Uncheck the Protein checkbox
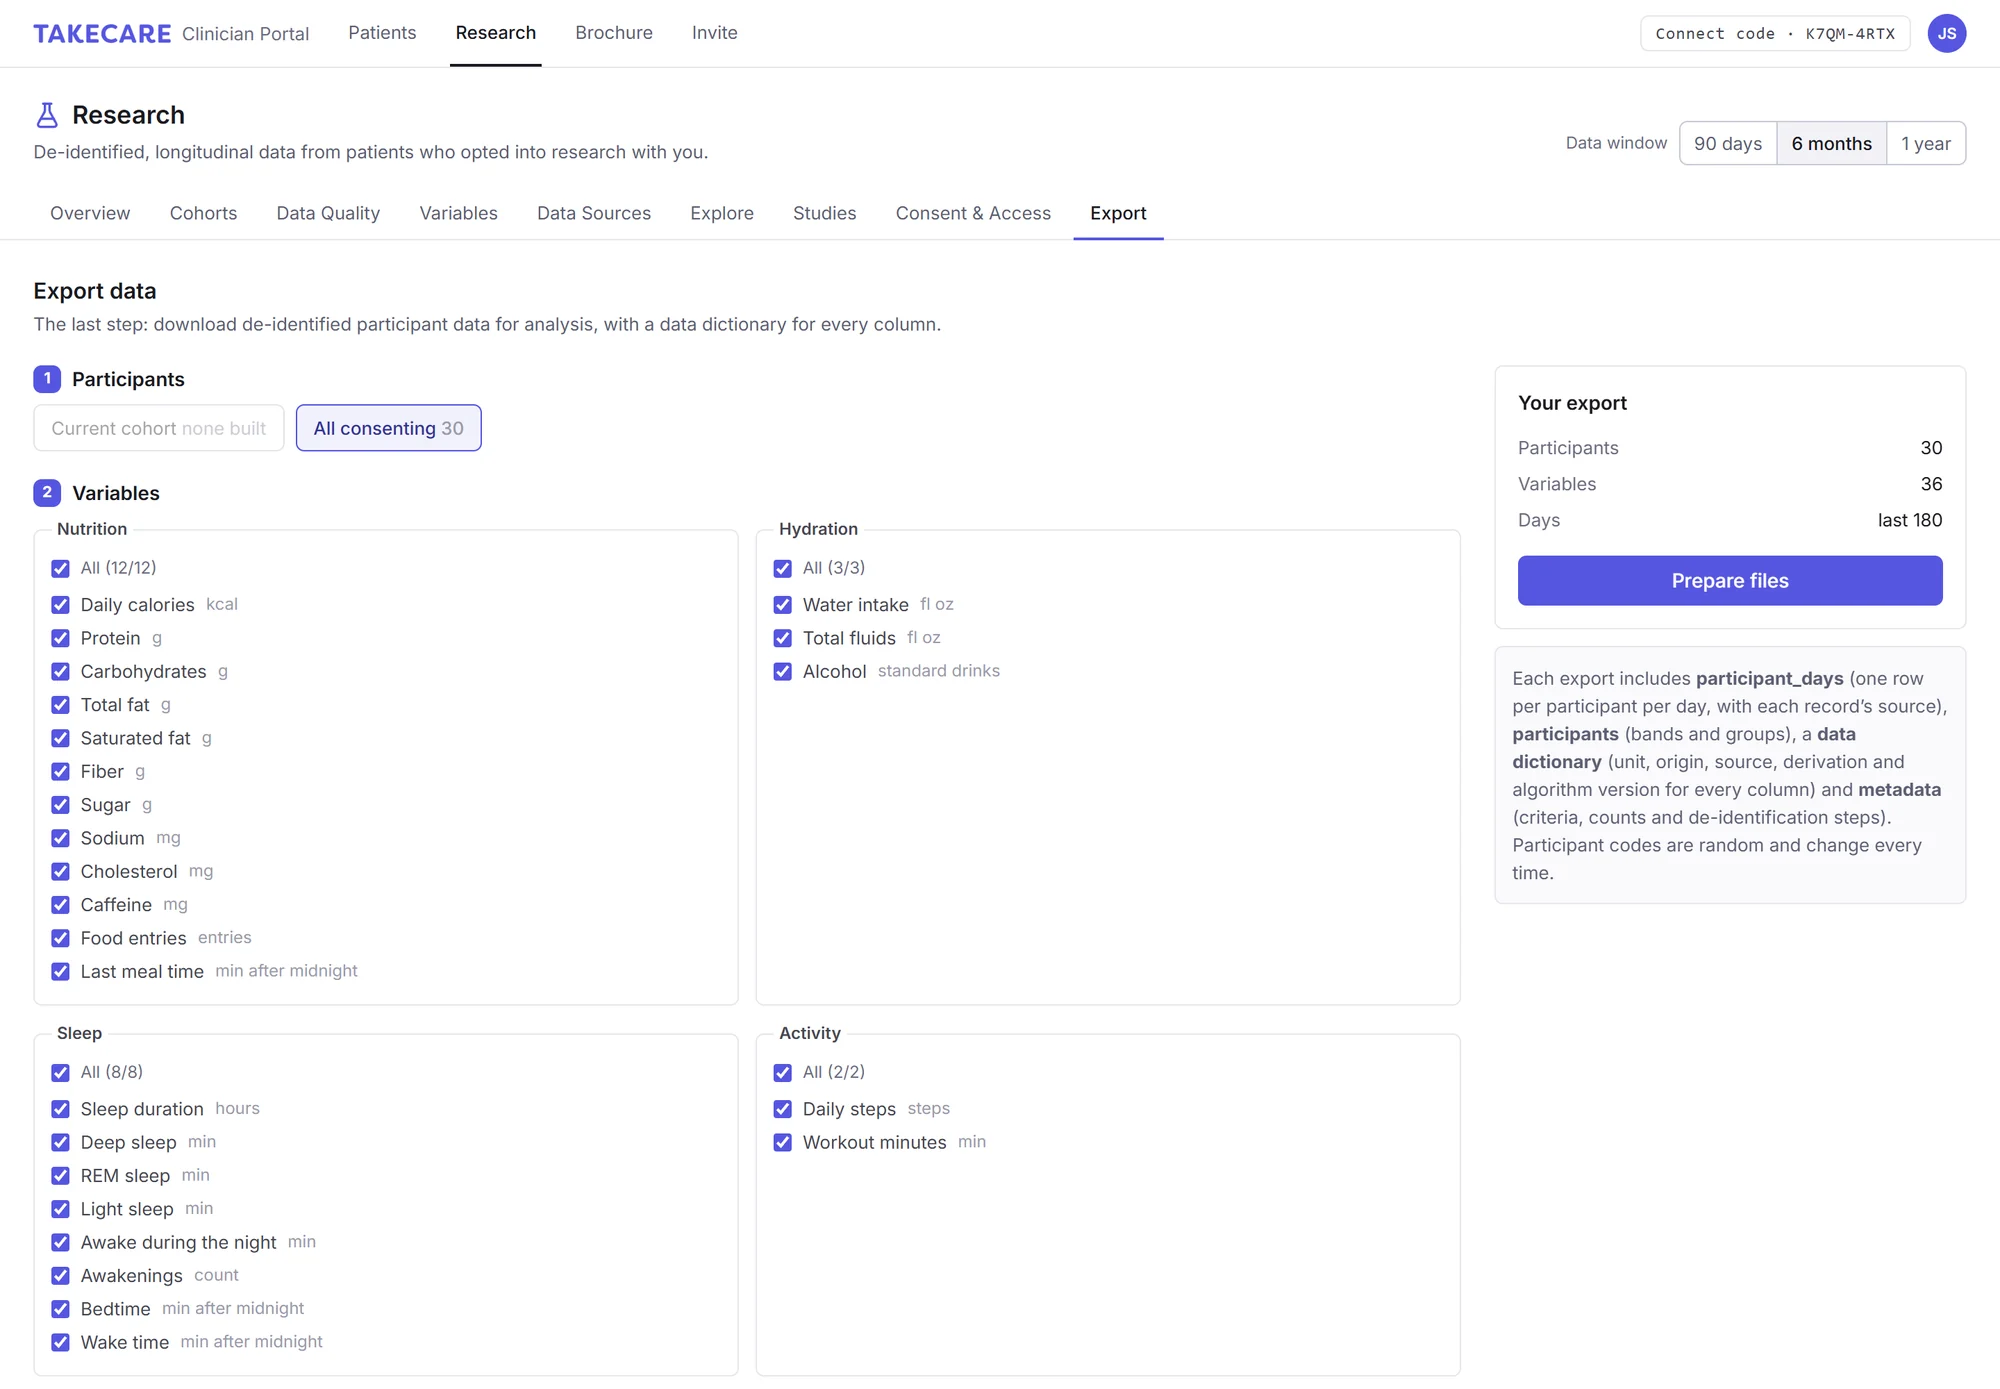2000x1389 pixels. pyautogui.click(x=61, y=638)
